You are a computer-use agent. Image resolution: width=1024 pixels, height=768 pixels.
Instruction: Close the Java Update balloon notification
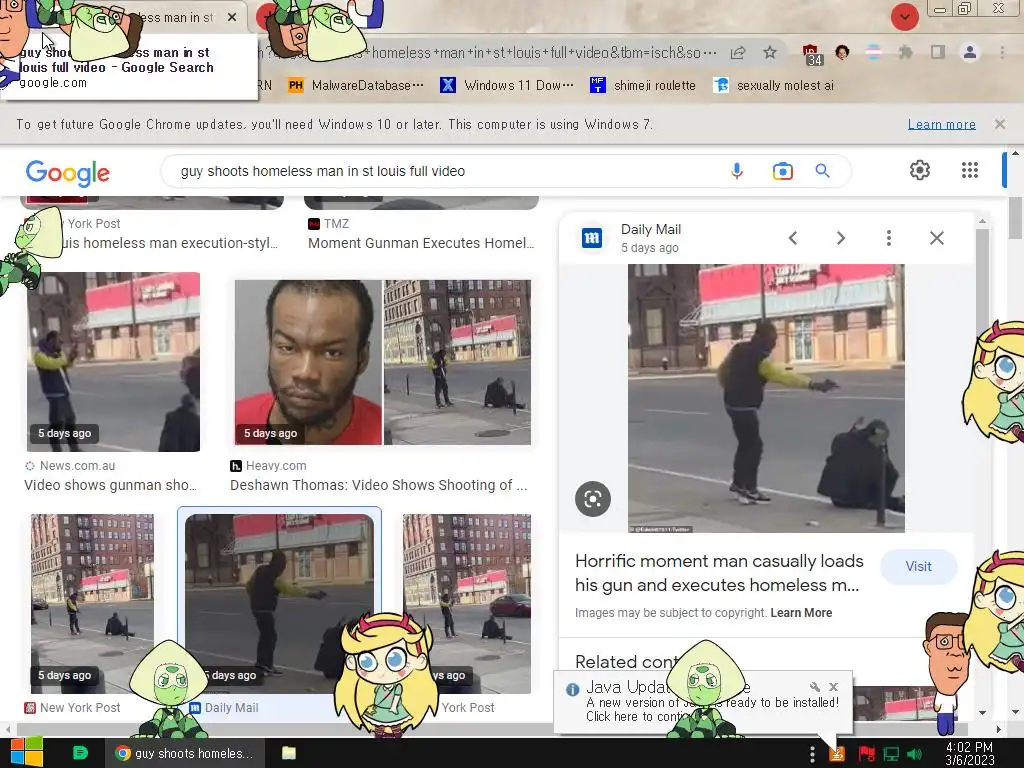tap(833, 686)
